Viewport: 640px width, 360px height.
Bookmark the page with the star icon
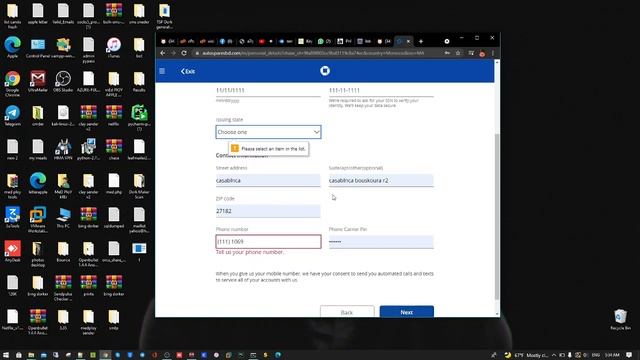pyautogui.click(x=458, y=53)
